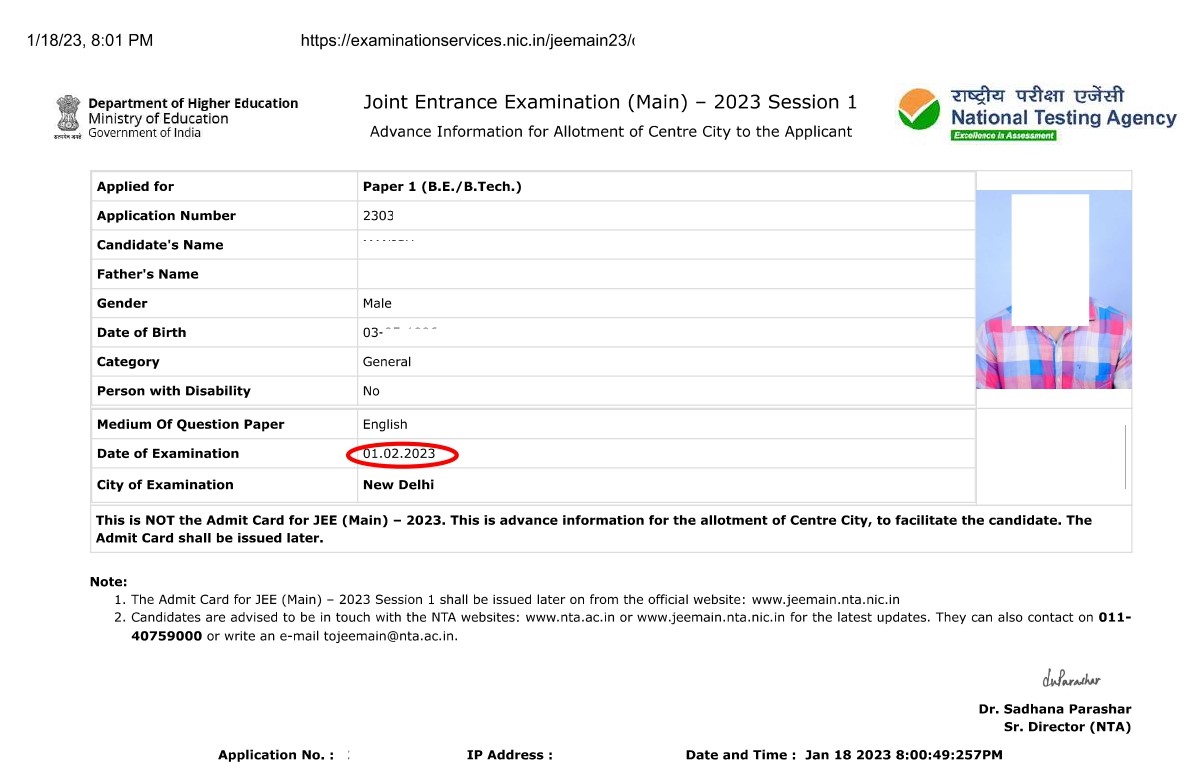Click Dr. Sadhana Parashar's signature image
Screen dimensions: 1196x766
pyautogui.click(x=1070, y=676)
